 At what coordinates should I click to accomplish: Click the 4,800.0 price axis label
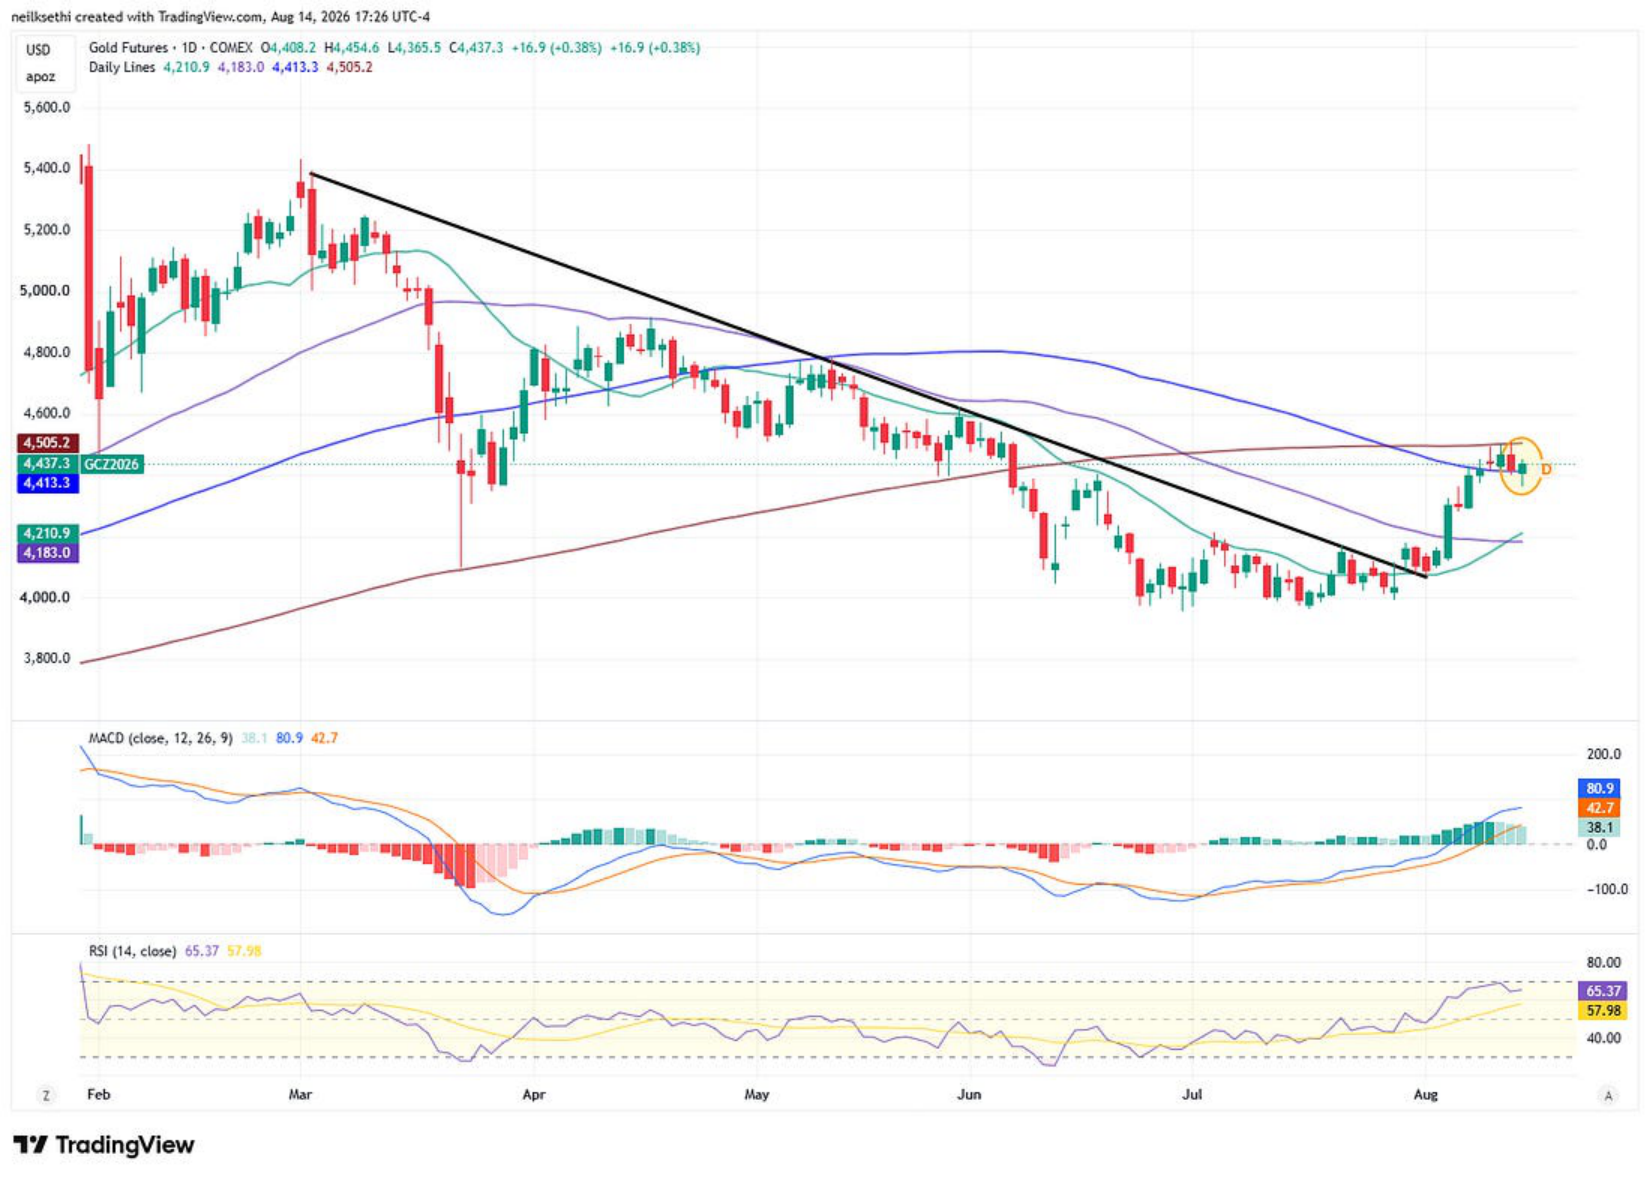[x=46, y=352]
